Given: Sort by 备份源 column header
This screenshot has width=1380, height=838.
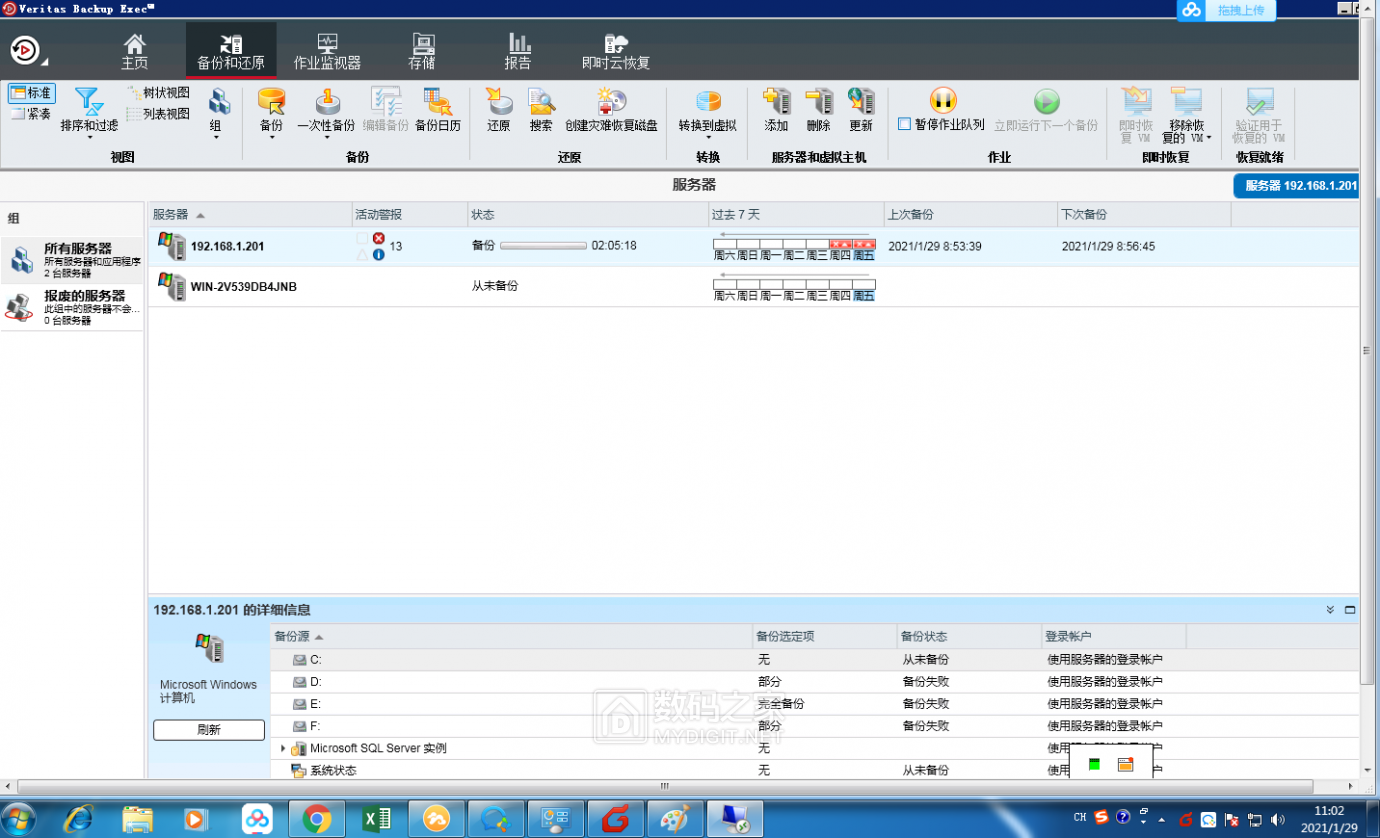Looking at the screenshot, I should [511, 636].
